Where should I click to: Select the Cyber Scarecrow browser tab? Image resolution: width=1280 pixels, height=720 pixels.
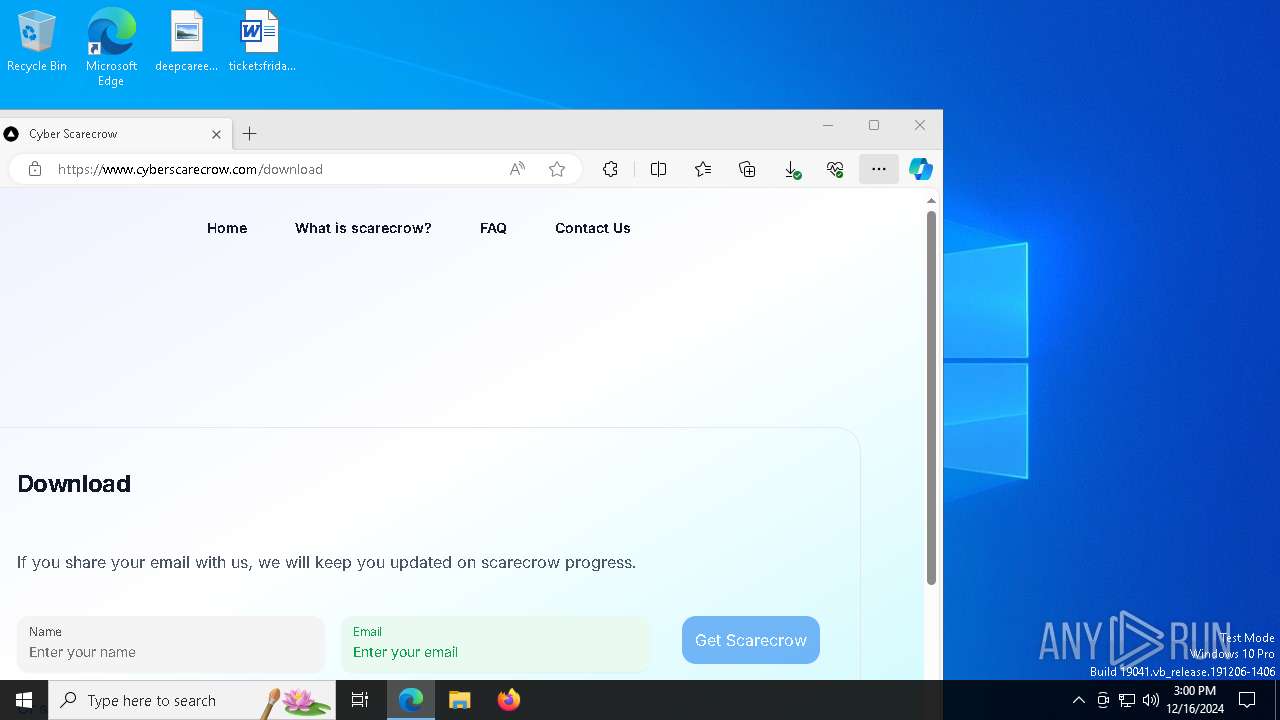[115, 134]
